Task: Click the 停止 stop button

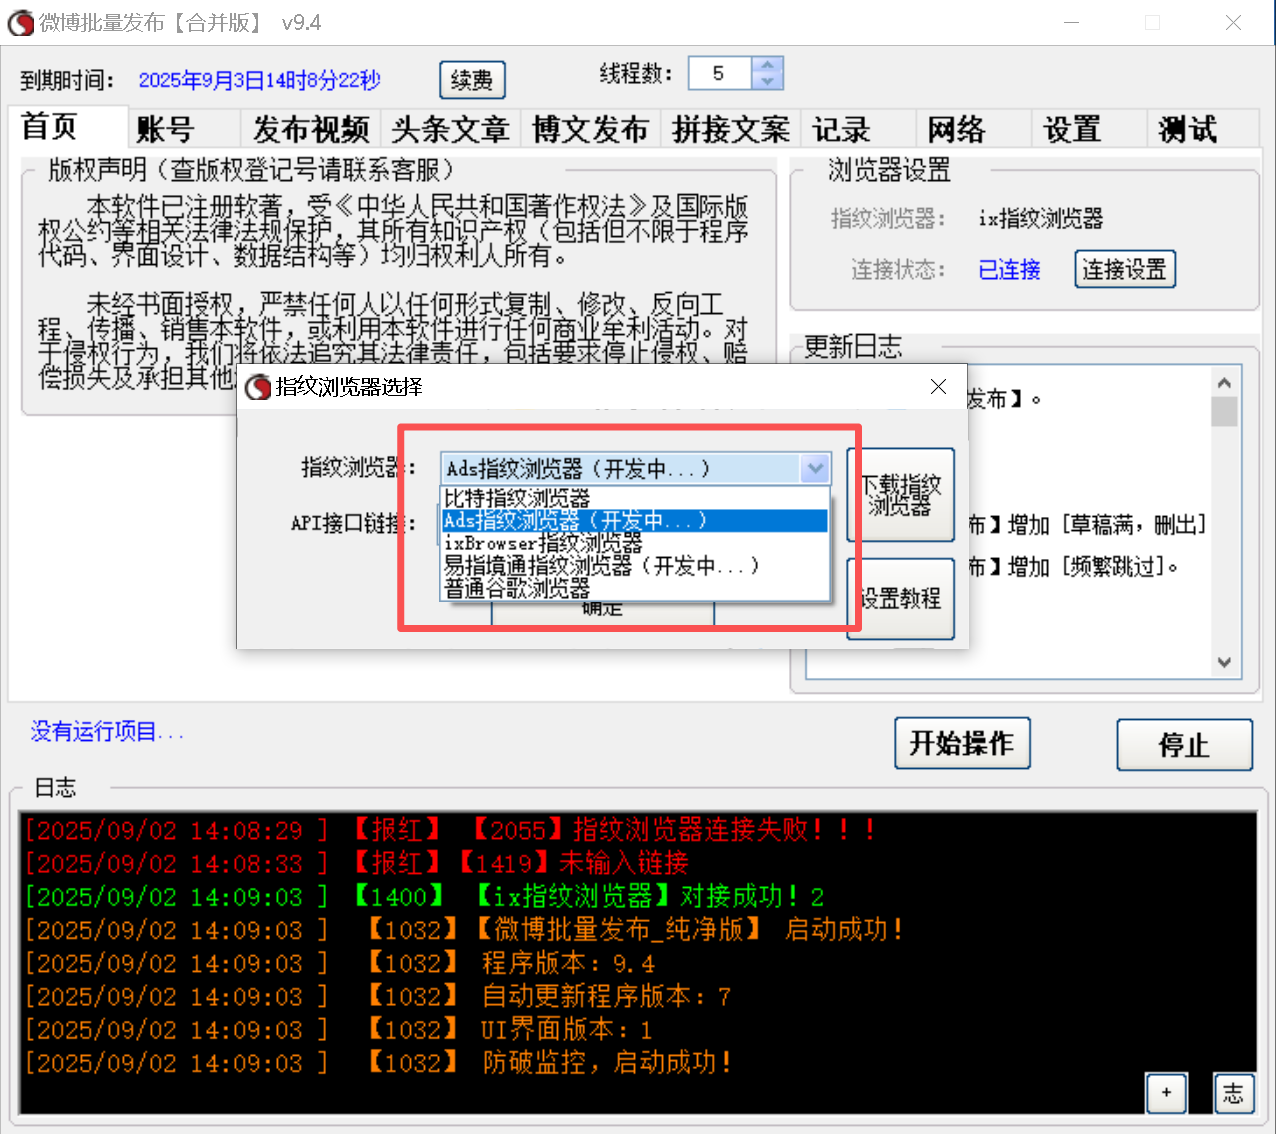Action: [1184, 743]
